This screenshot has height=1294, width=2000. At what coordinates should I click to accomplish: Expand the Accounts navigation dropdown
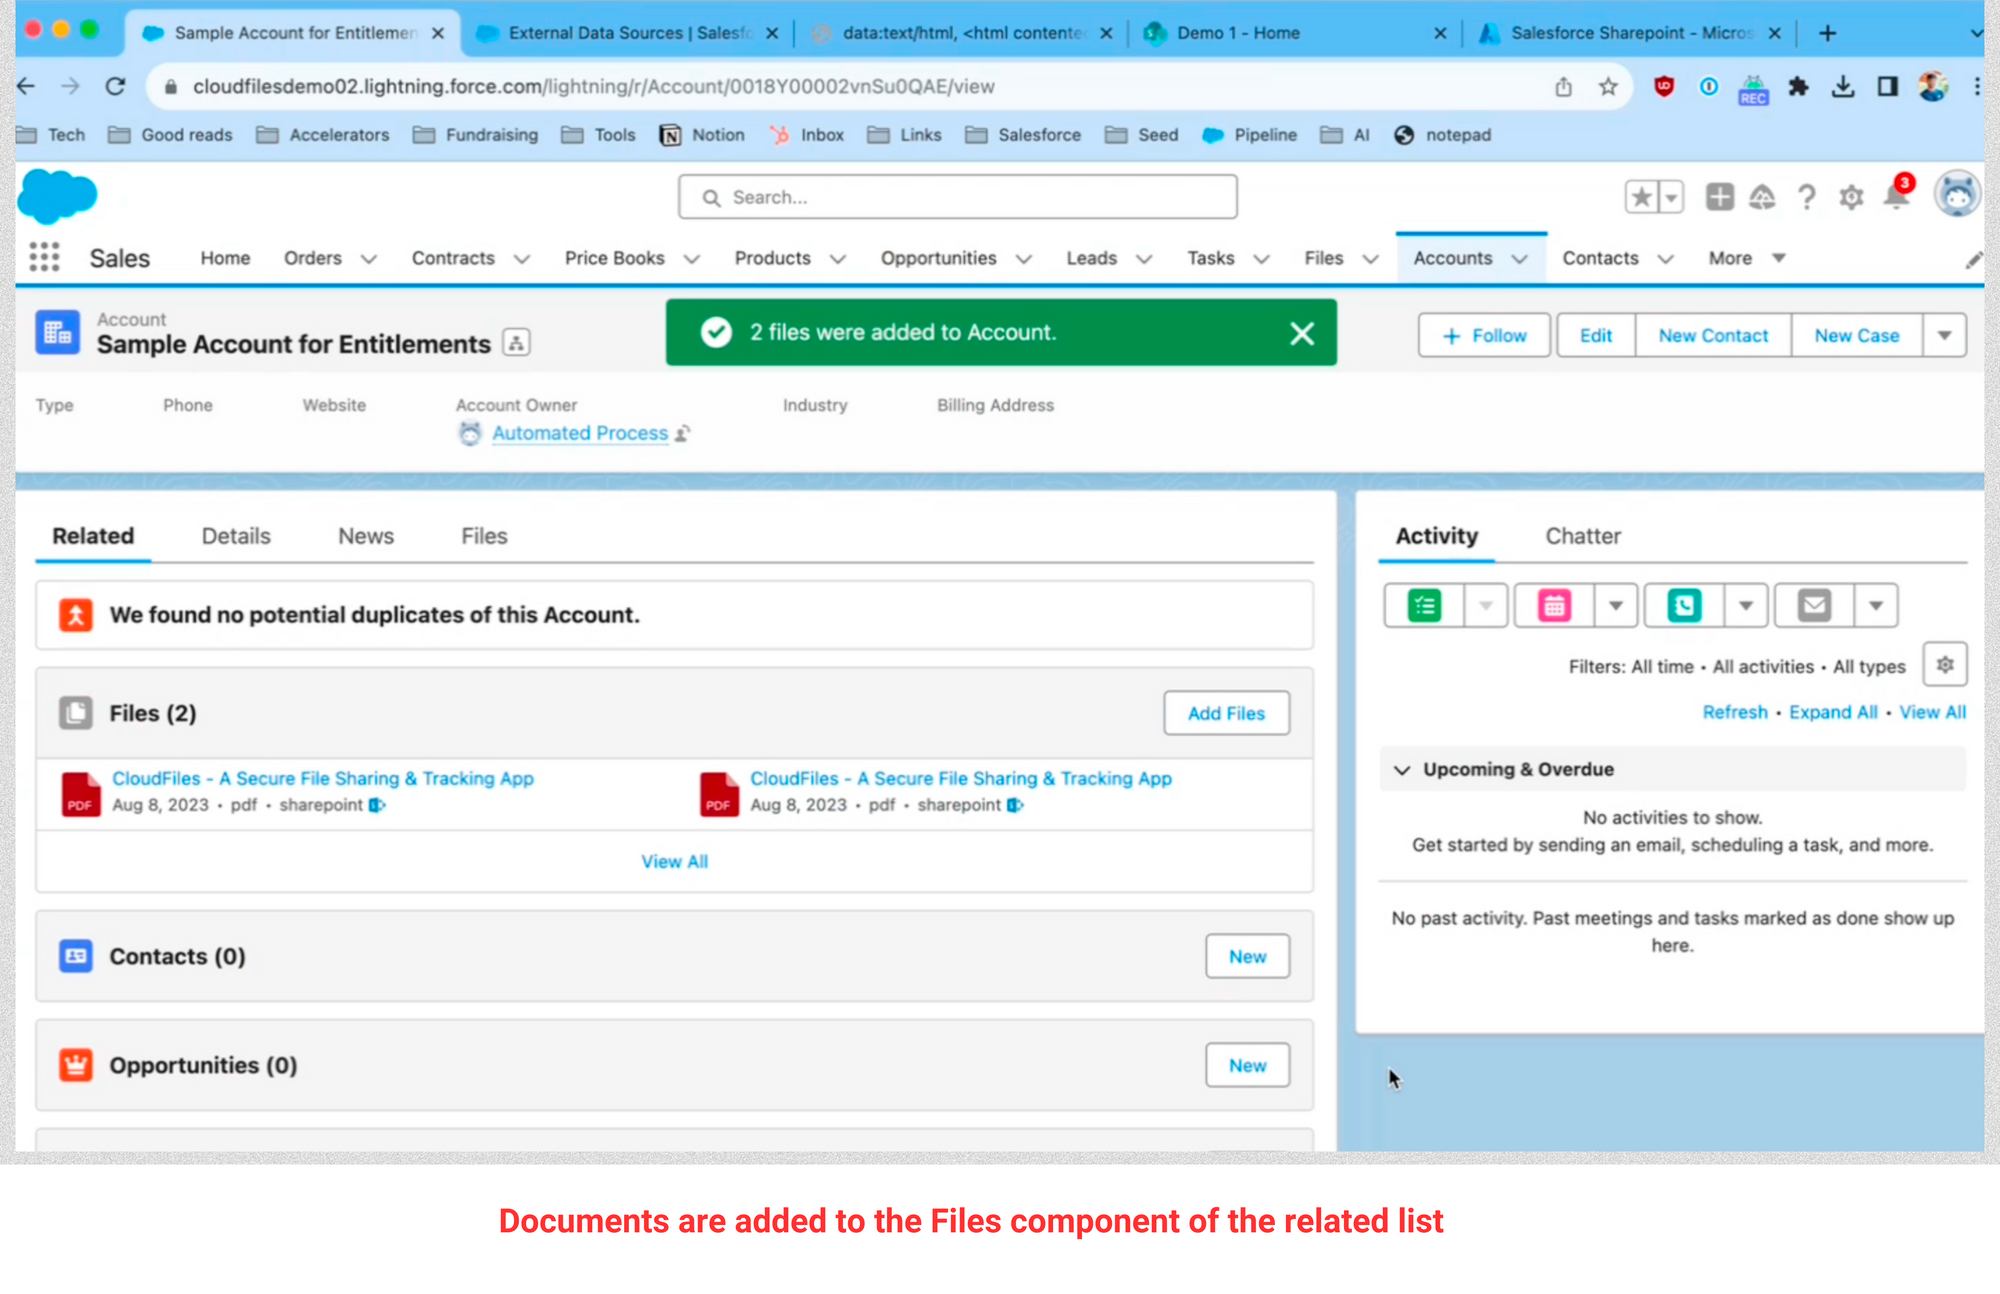[x=1523, y=258]
